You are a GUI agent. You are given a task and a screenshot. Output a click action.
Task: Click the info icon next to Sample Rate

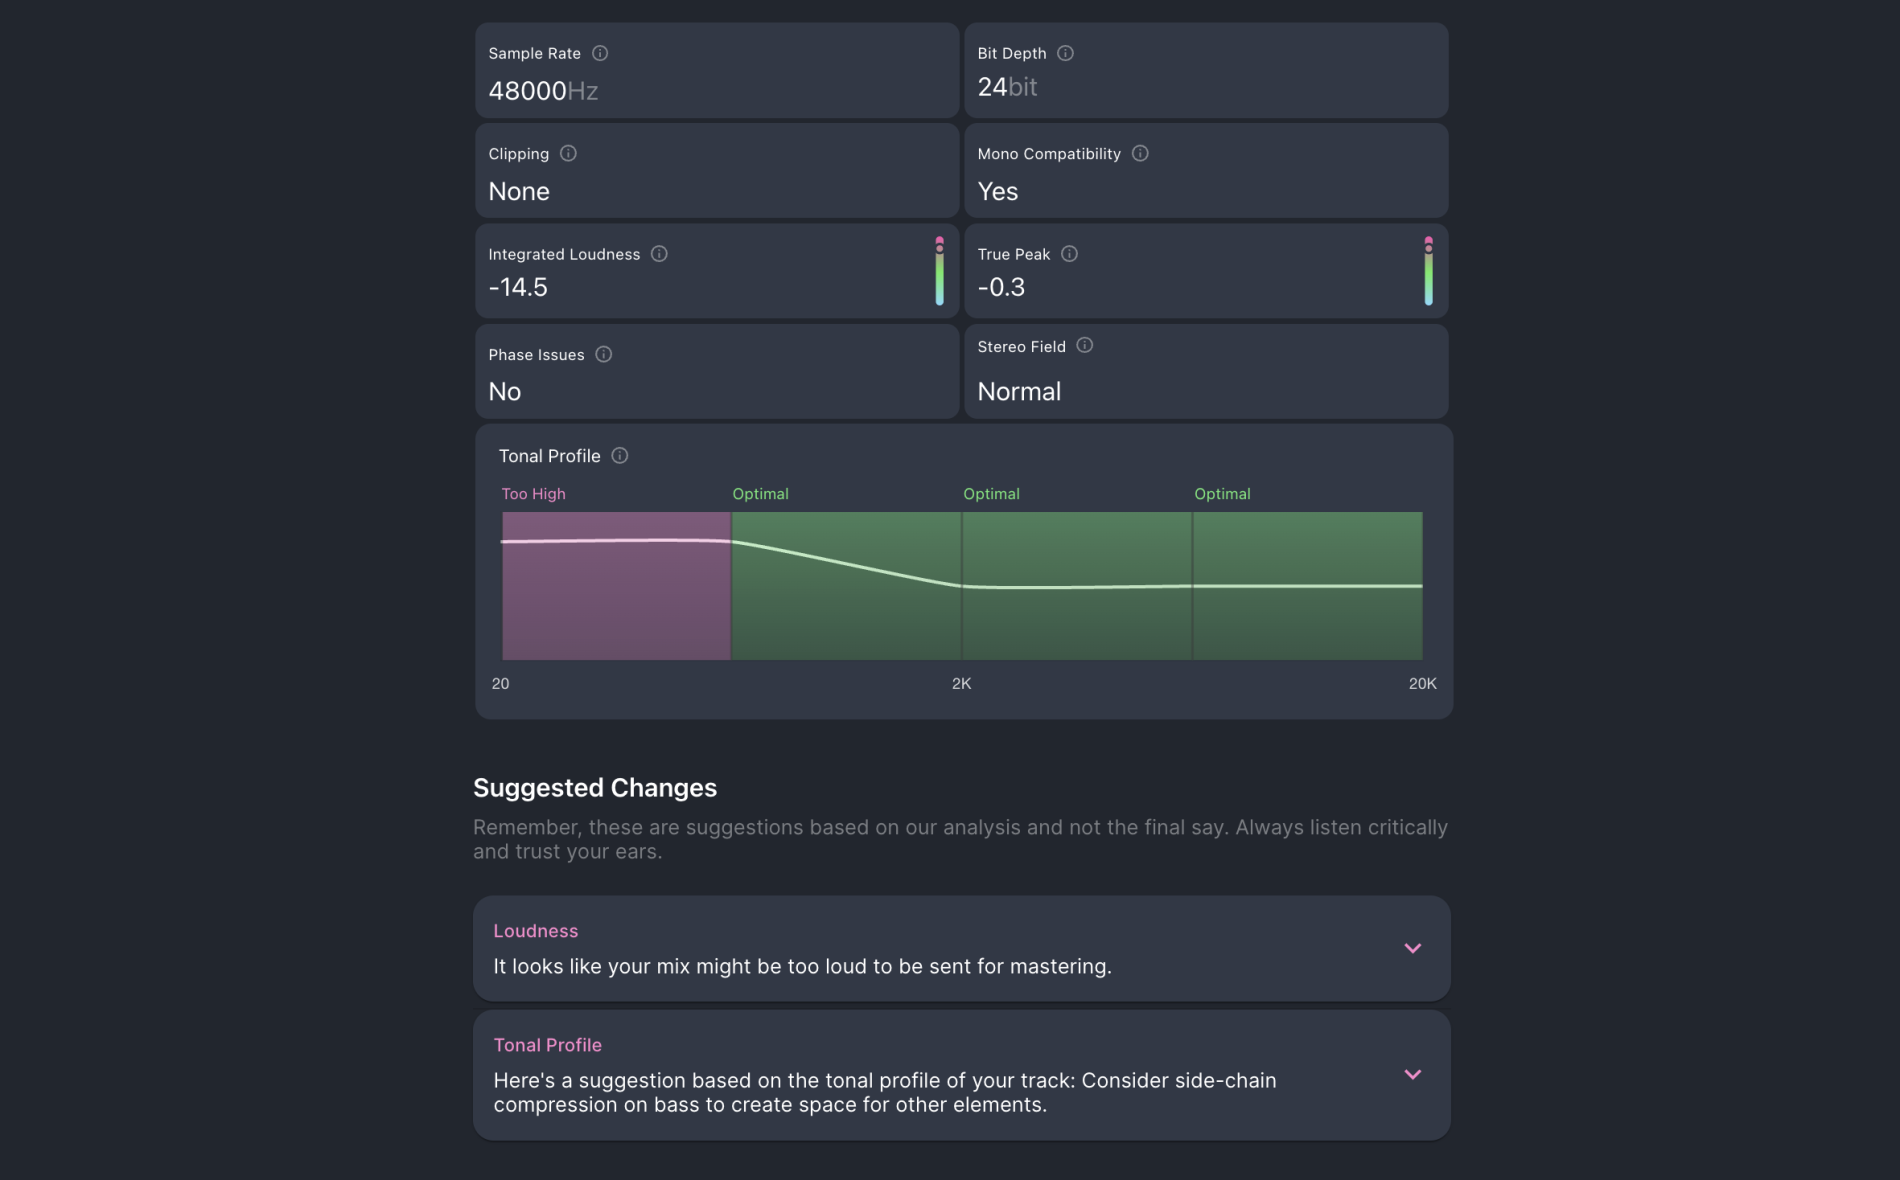(x=600, y=53)
